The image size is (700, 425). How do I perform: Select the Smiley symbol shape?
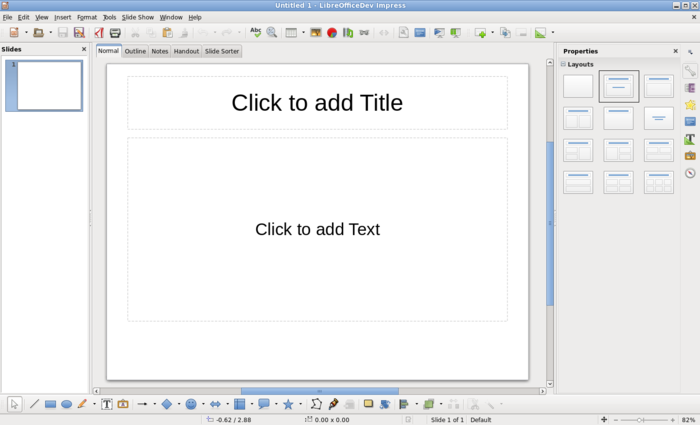[191, 404]
